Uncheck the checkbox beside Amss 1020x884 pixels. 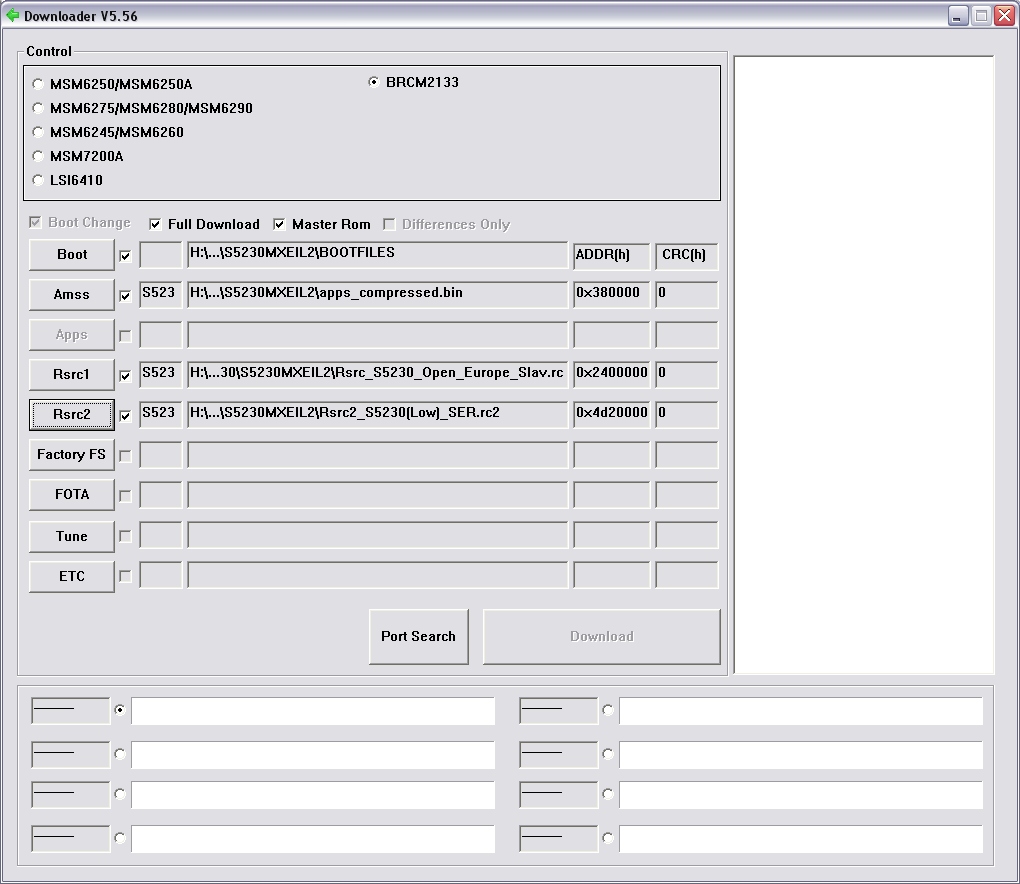tap(125, 296)
